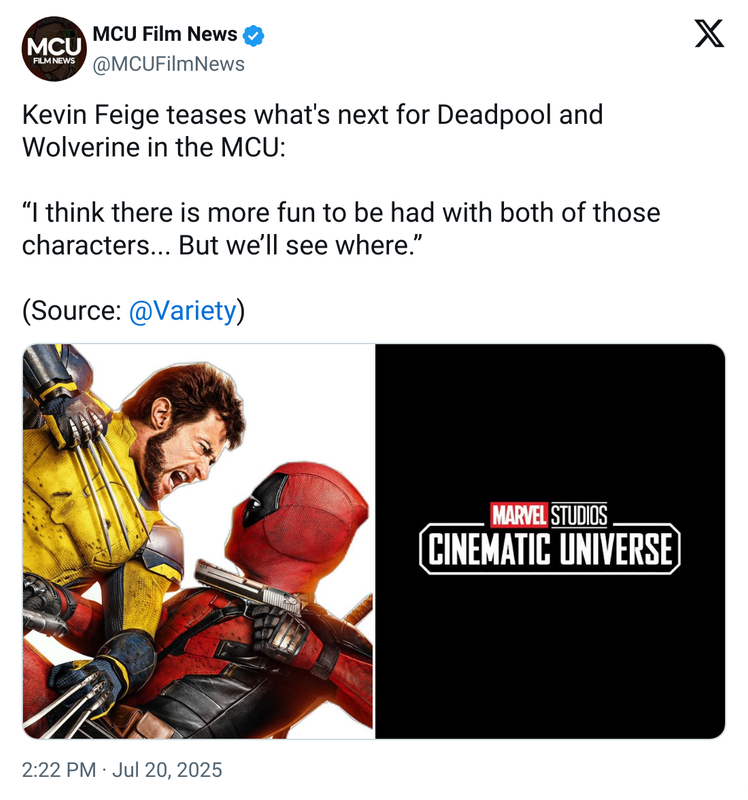Open the MCU Film News profile avatar

[54, 49]
